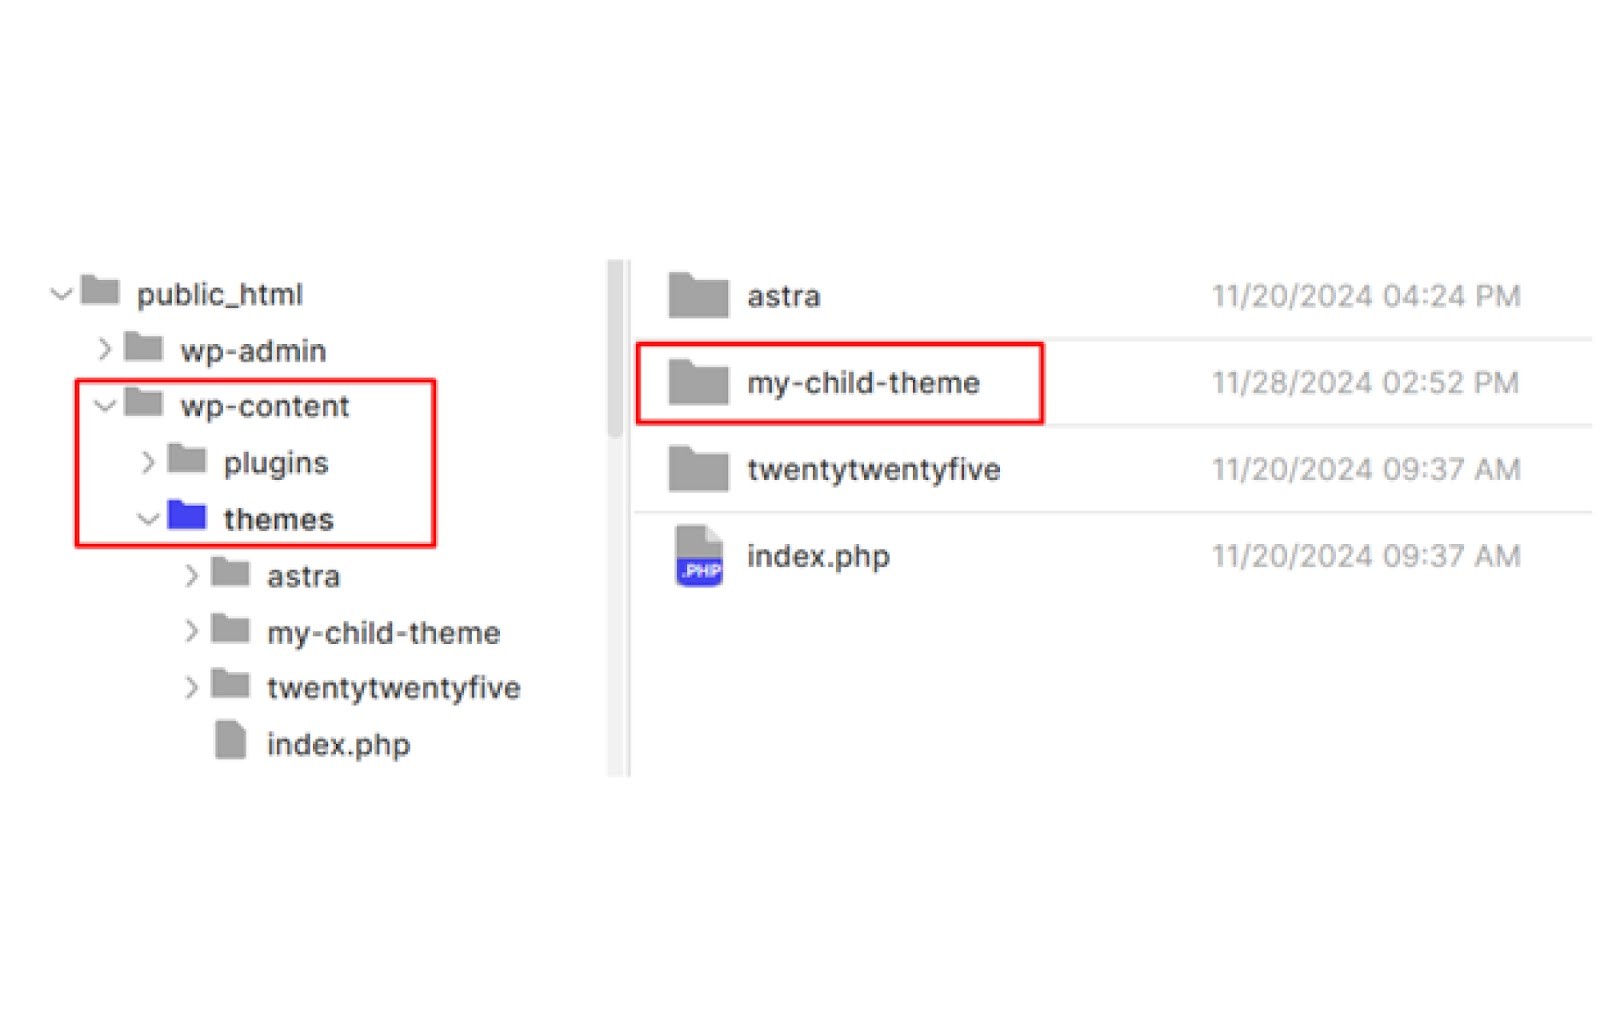Expand the astra folder in the tree
The height and width of the screenshot is (1036, 1600).
click(x=191, y=575)
